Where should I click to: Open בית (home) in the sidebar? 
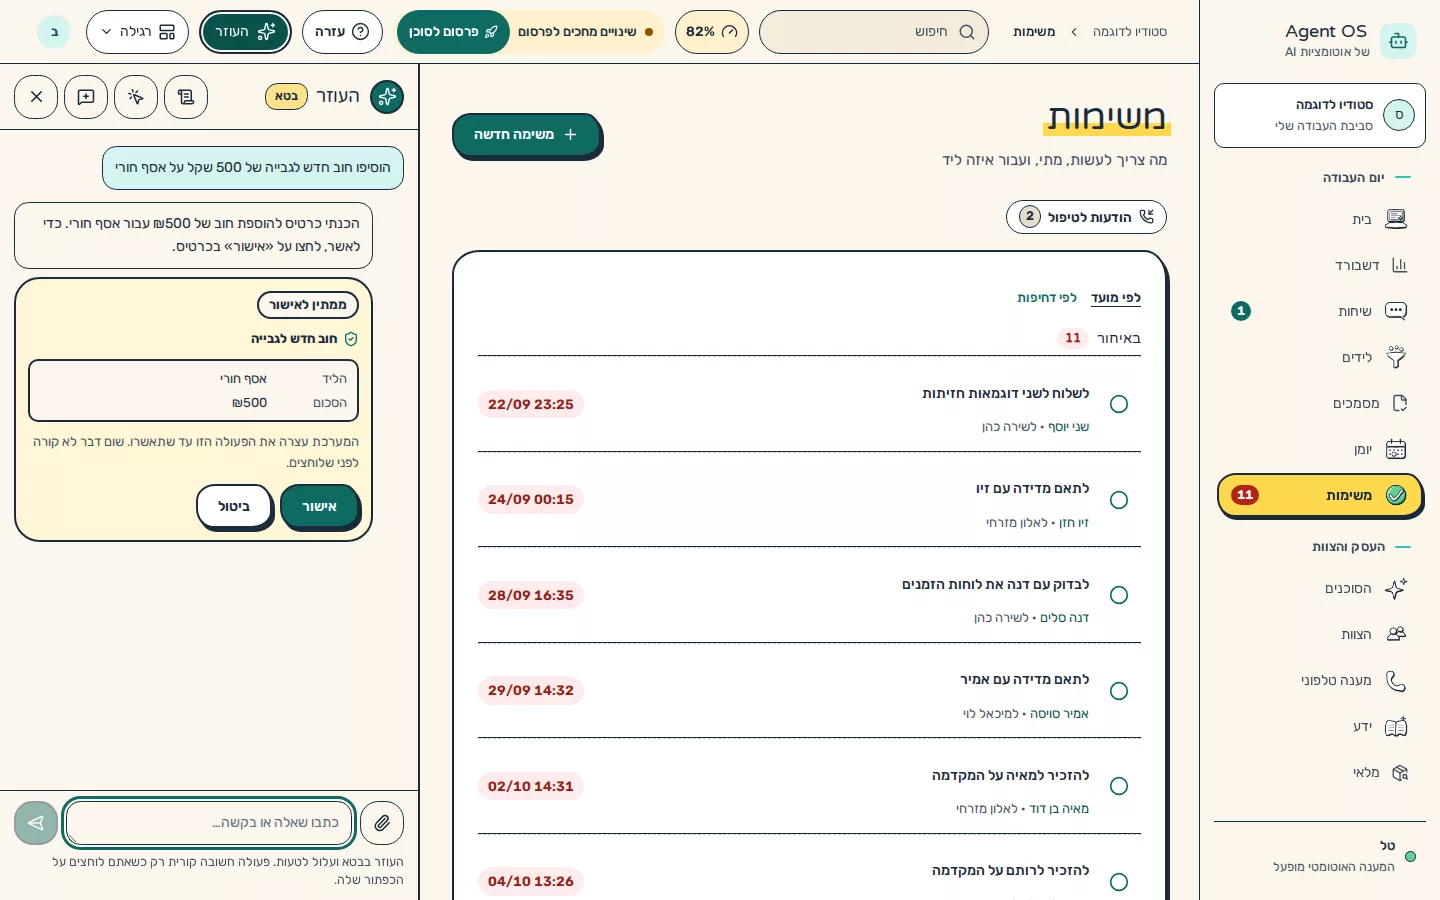click(x=1320, y=219)
